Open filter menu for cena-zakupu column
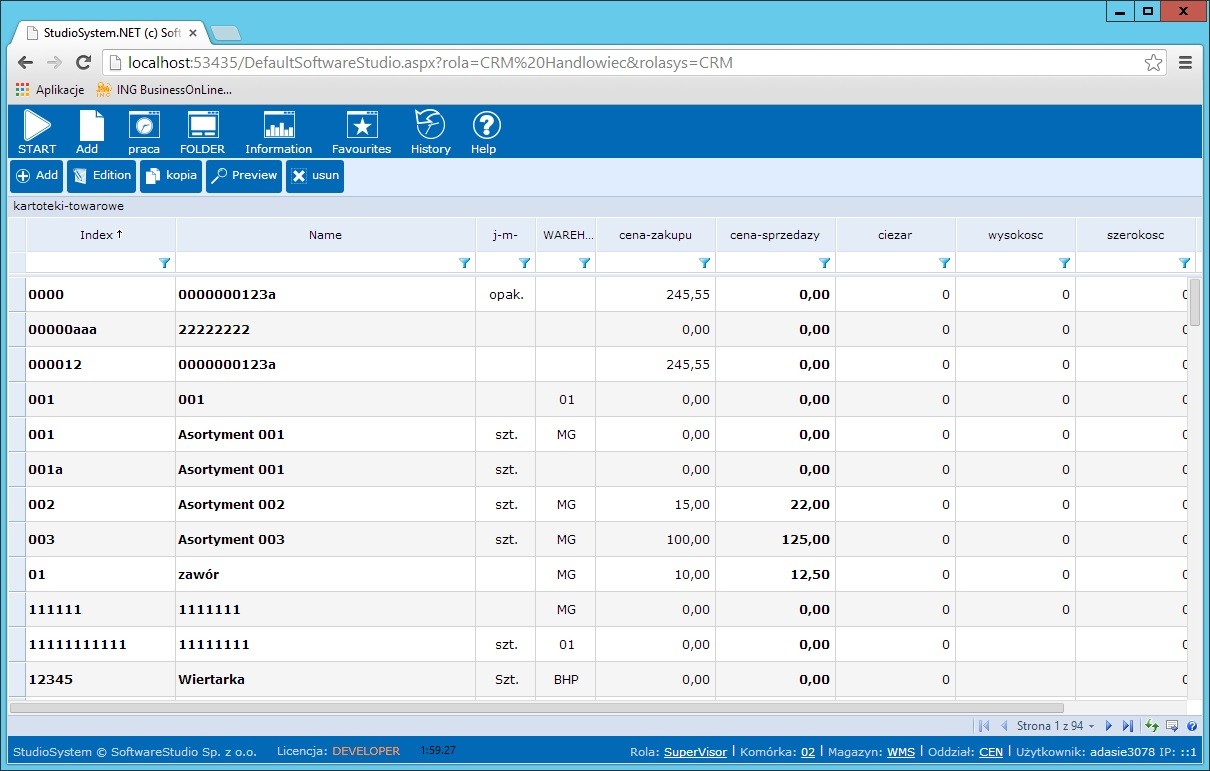The width and height of the screenshot is (1210, 771). pyautogui.click(x=704, y=263)
